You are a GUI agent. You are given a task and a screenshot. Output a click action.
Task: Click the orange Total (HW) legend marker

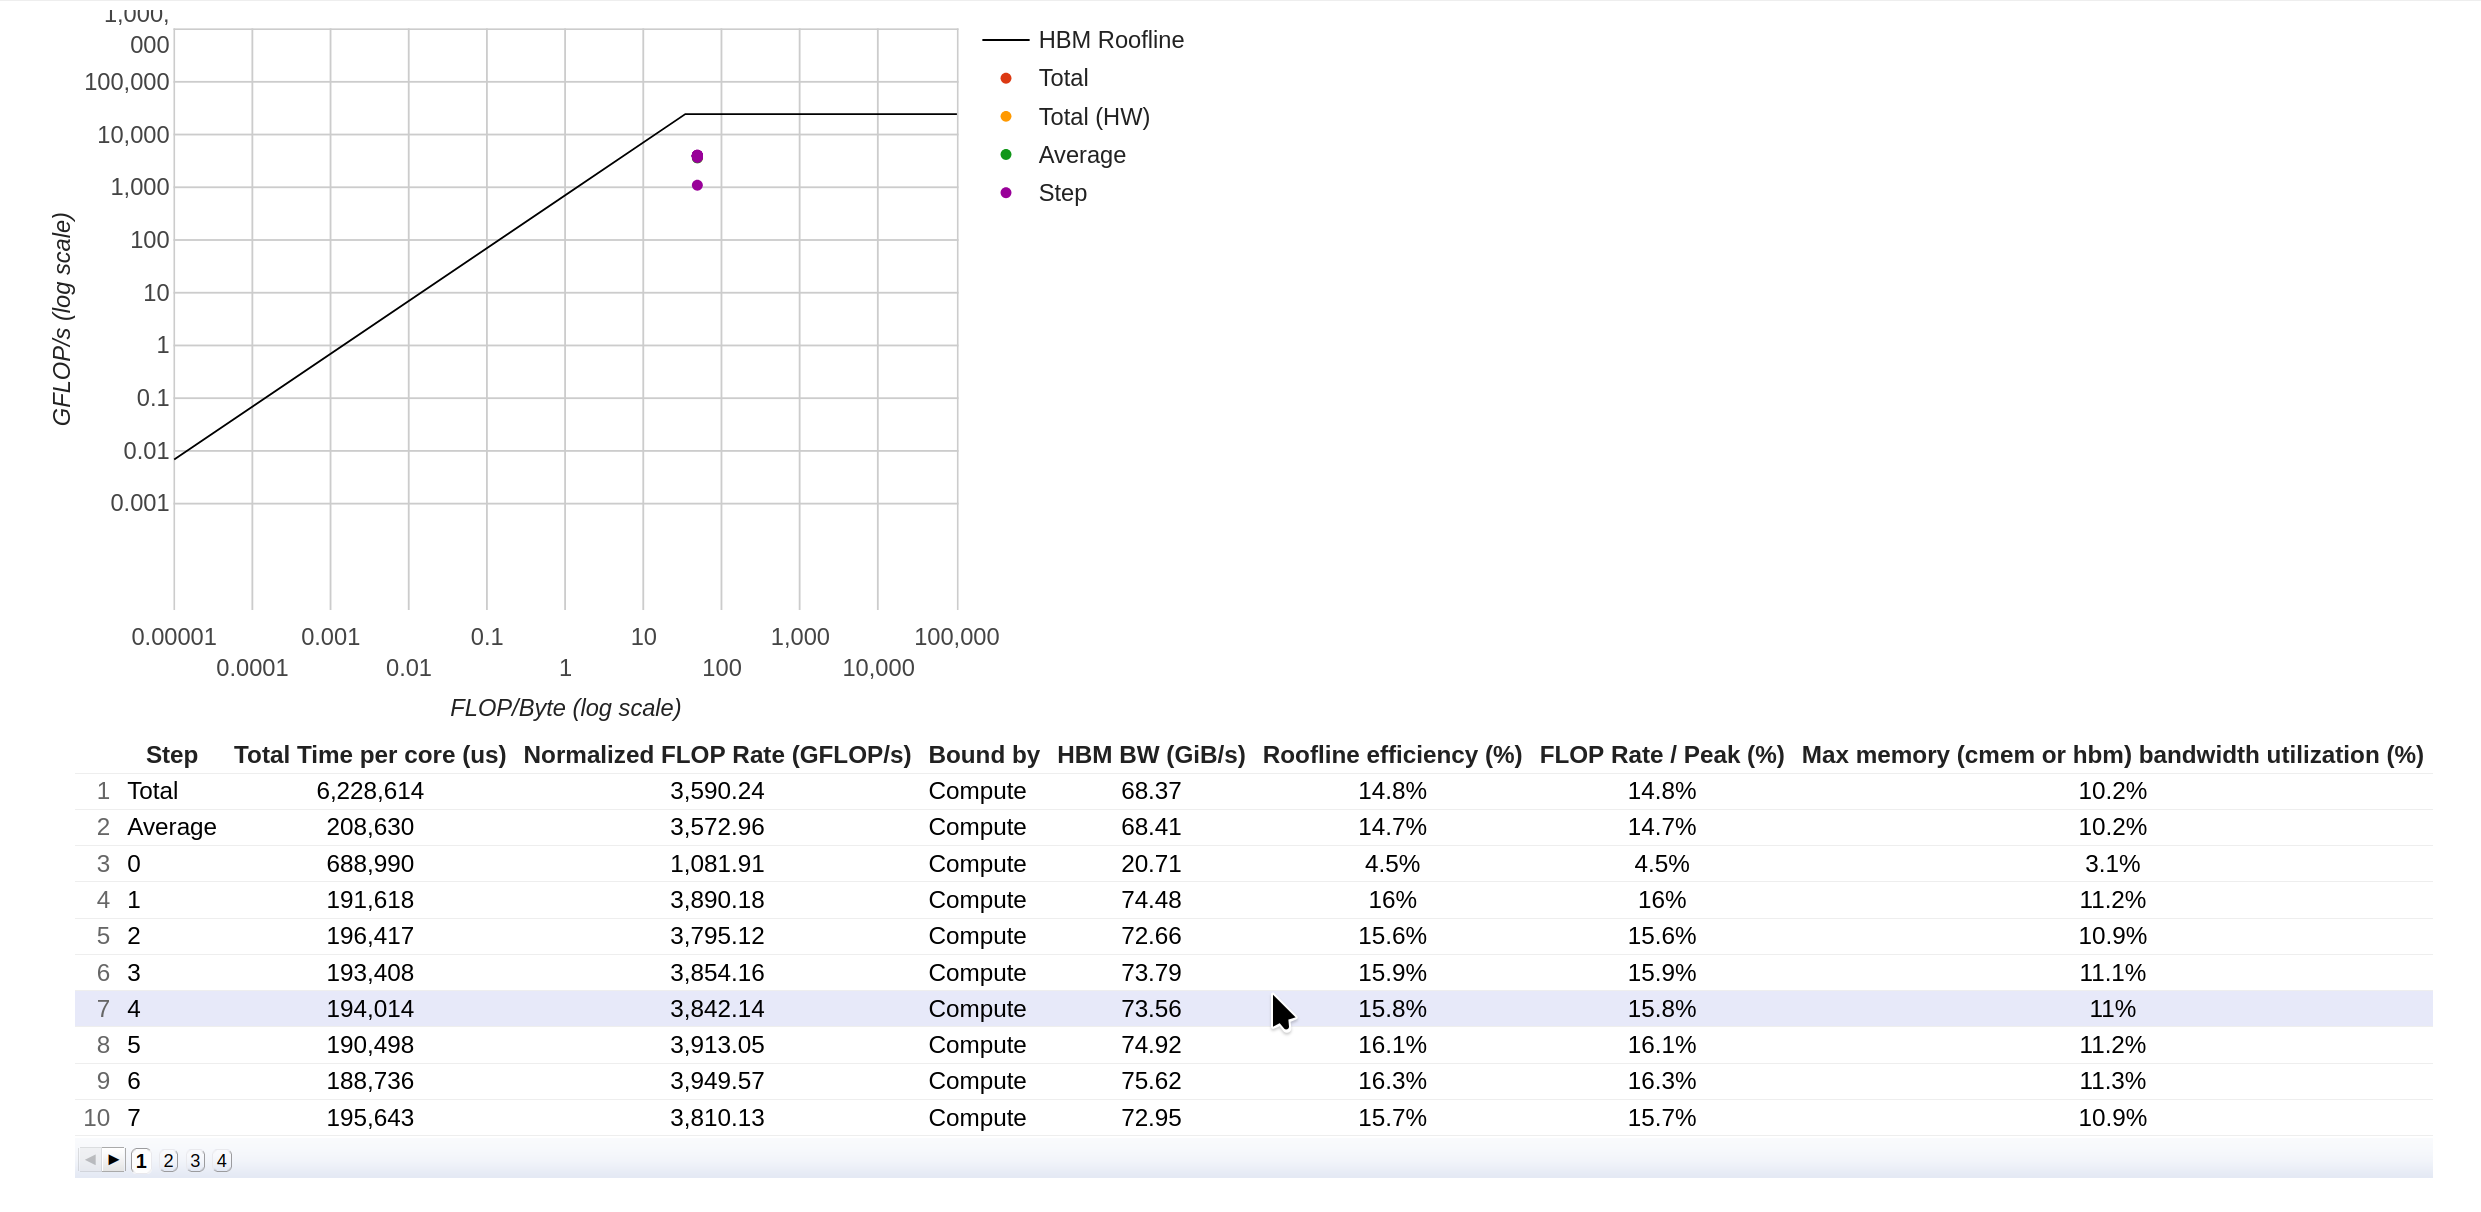pos(1005,116)
